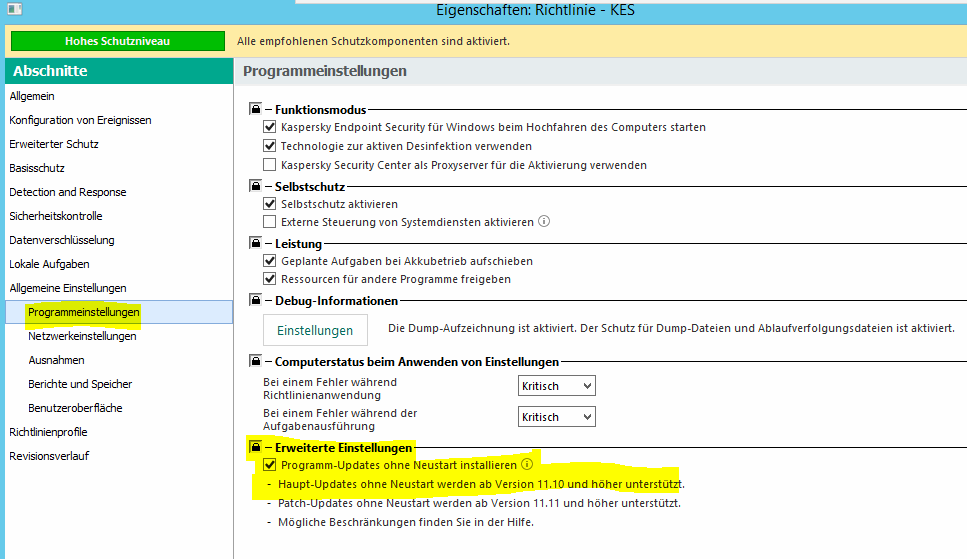967x559 pixels.
Task: Click the window system icon in title bar
Action: [15, 9]
